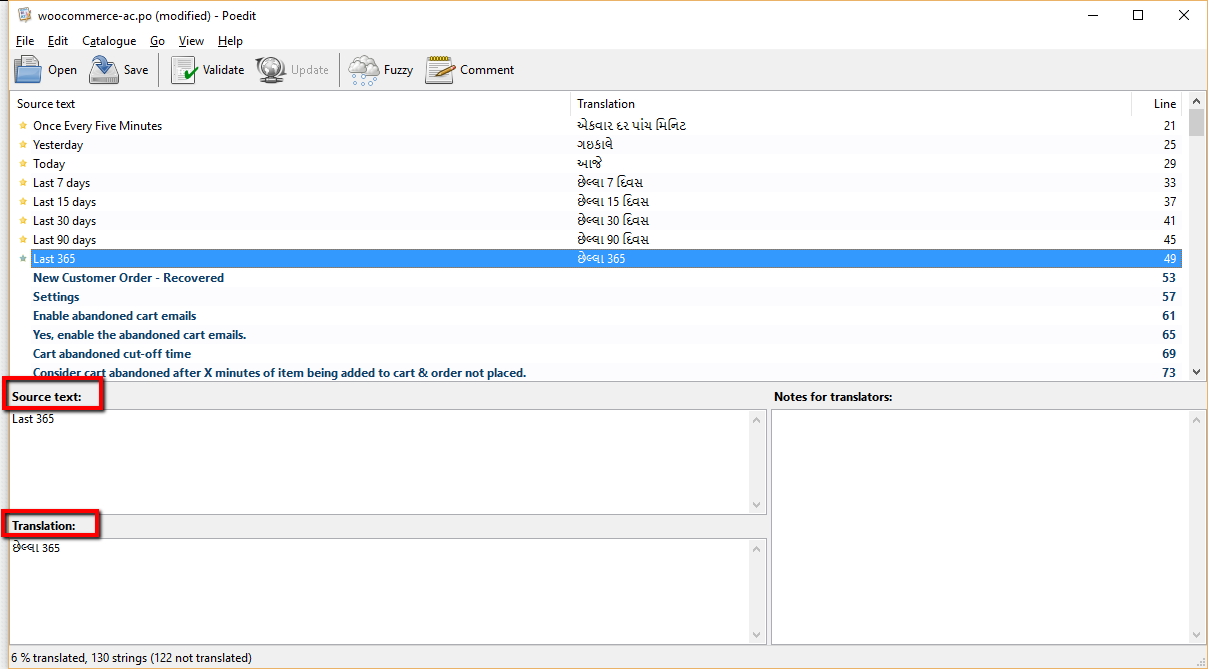
Task: Select the Once Every Five Minutes row
Action: pyautogui.click(x=596, y=126)
